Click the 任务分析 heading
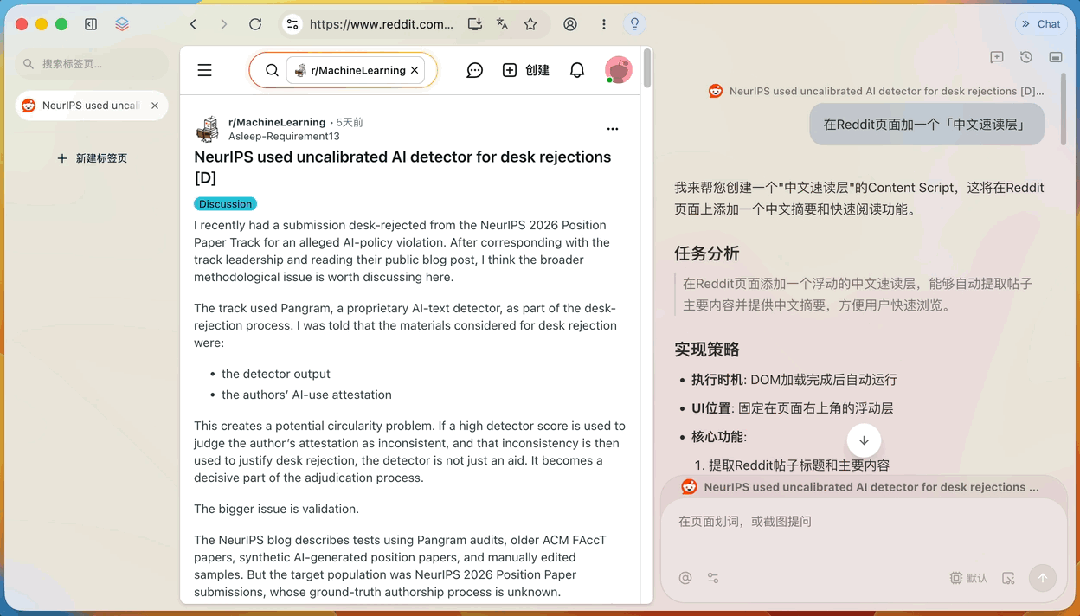Viewport: 1080px width, 616px height. (707, 254)
